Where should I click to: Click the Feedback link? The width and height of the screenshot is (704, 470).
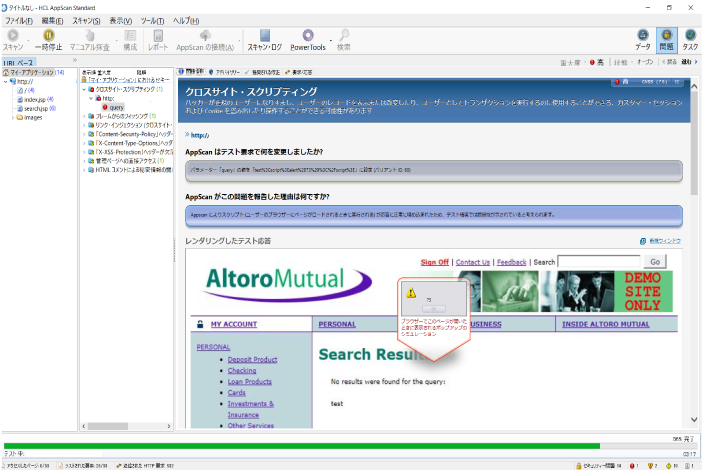tap(511, 262)
